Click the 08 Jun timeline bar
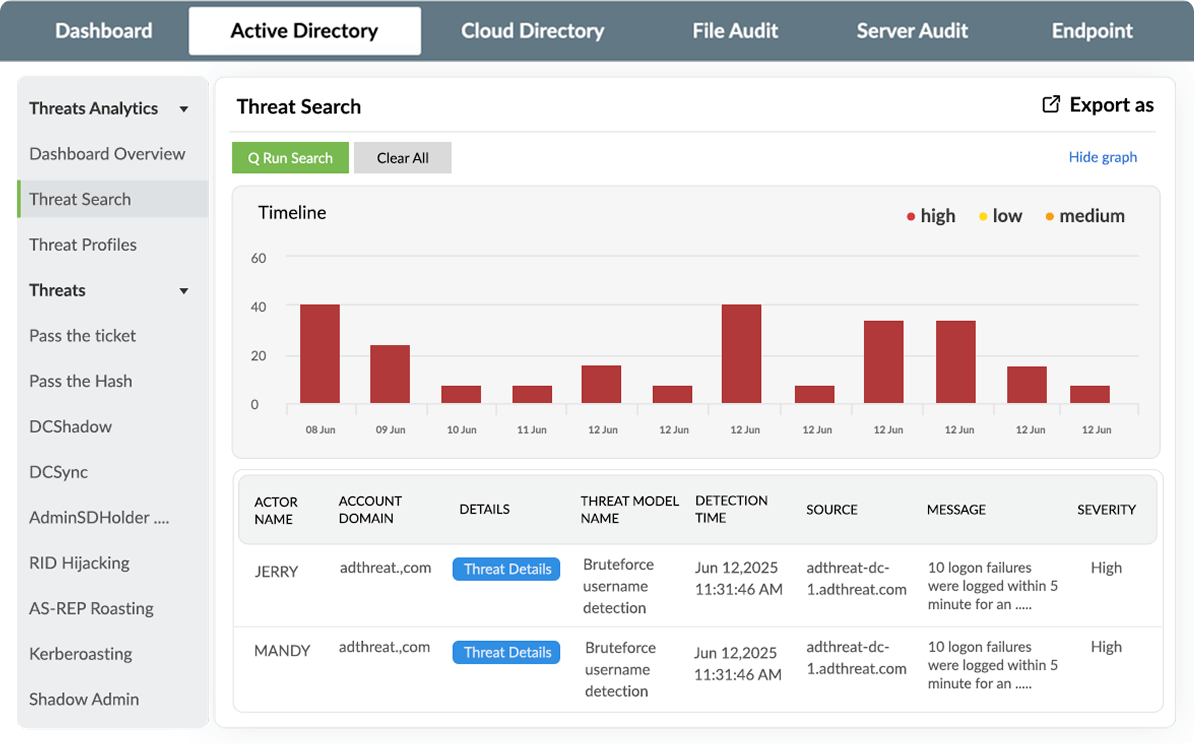1194x744 pixels. pos(320,353)
